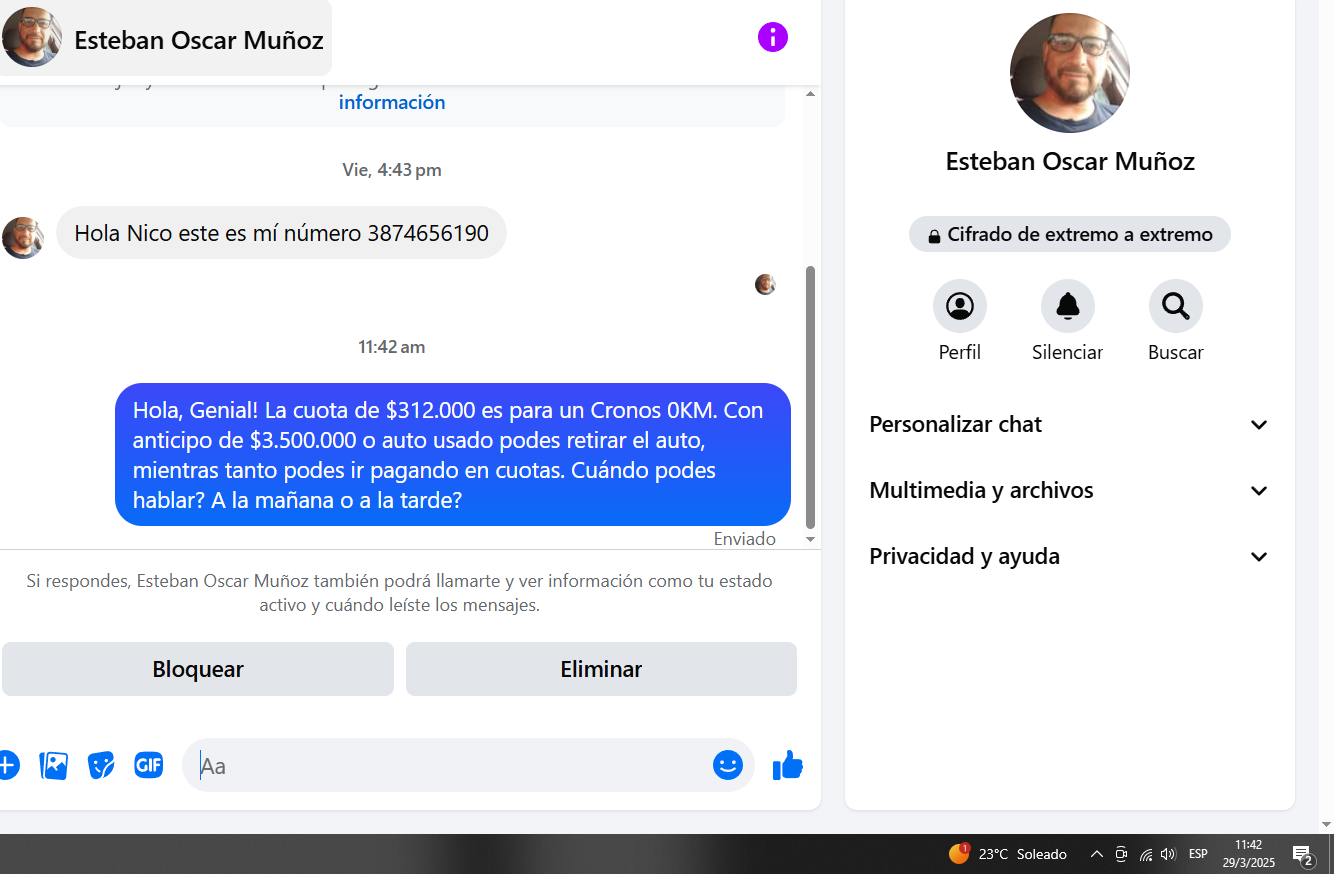This screenshot has height=874, width=1334.
Task: Focus the Aa message input field
Action: pyautogui.click(x=450, y=766)
